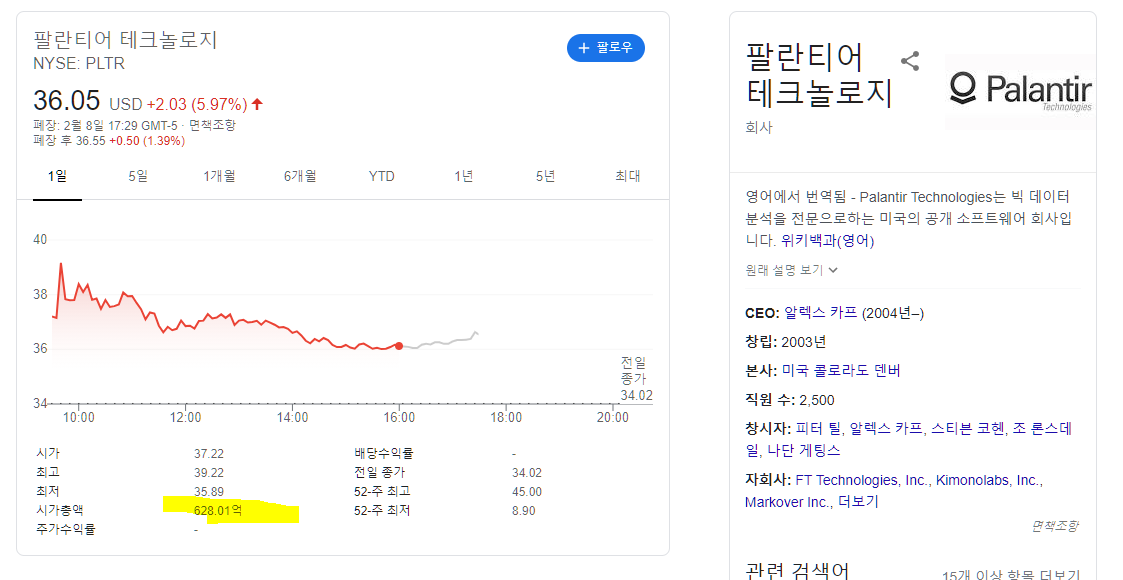Click the 전일 종가 value 34.02 in table
This screenshot has height=580, width=1123.
click(x=526, y=473)
